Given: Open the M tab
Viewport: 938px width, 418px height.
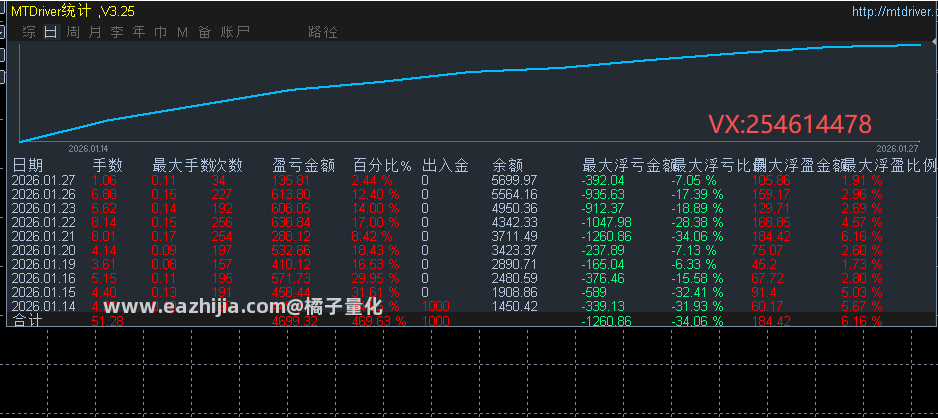Looking at the screenshot, I should [x=182, y=32].
